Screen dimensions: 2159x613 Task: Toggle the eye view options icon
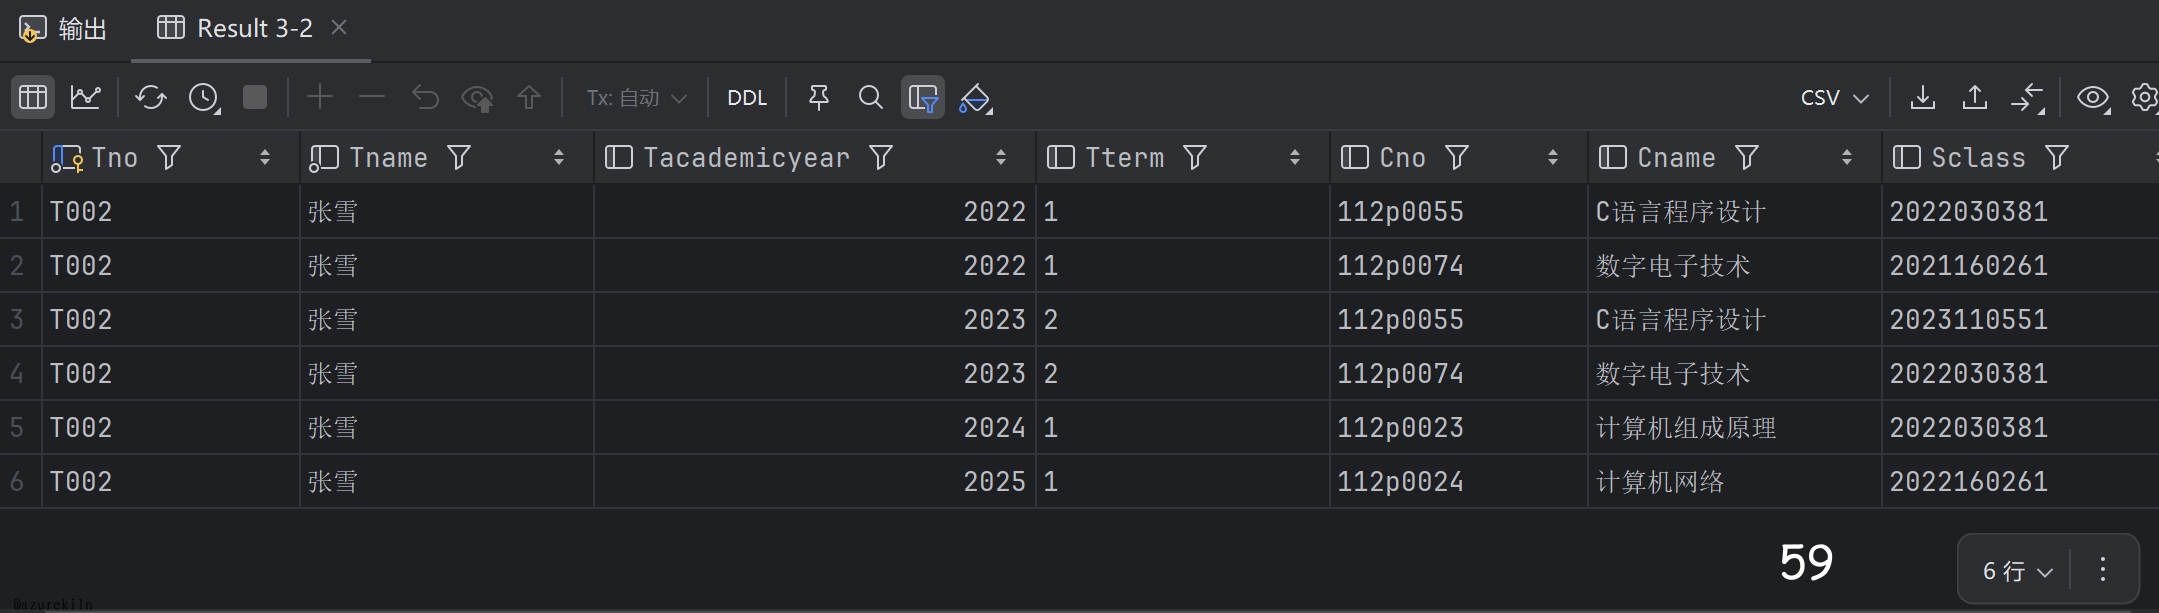tap(2092, 97)
